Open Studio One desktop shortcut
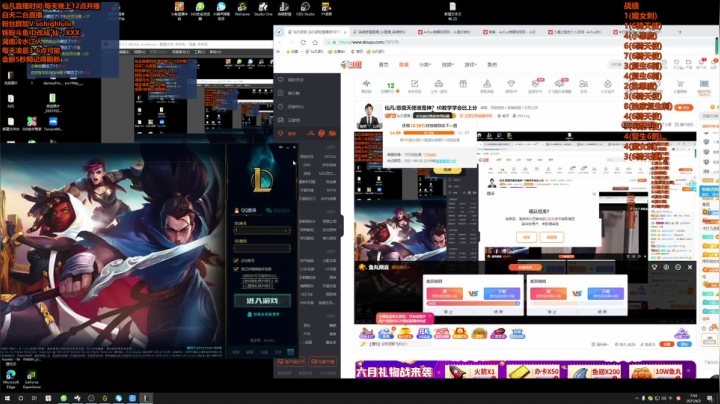This screenshot has width=720, height=404. pos(263,9)
